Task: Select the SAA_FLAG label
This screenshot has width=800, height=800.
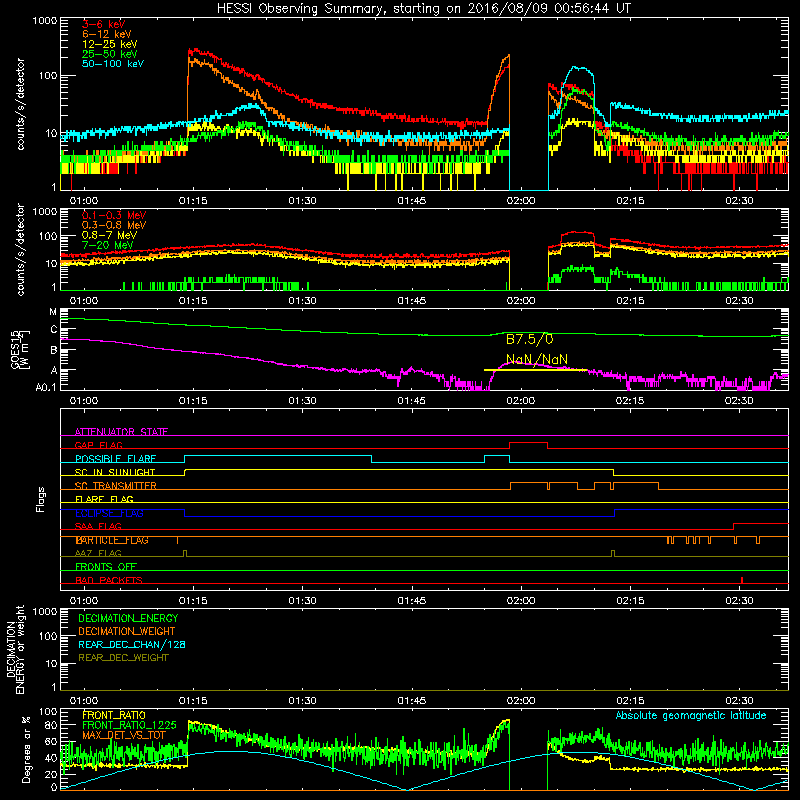Action: tap(98, 526)
